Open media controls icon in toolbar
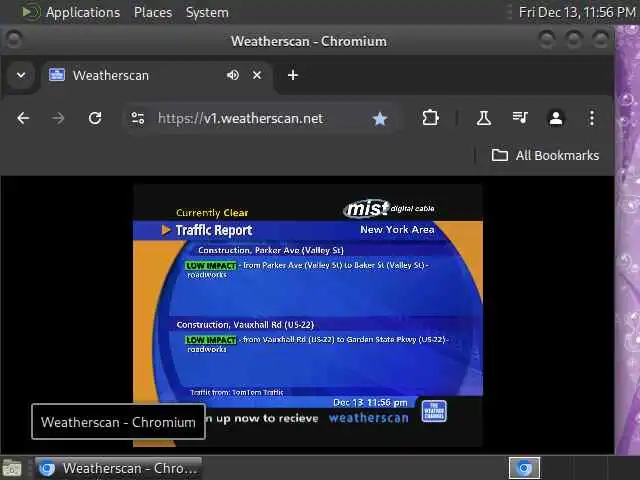This screenshot has height=480, width=640. click(x=520, y=118)
